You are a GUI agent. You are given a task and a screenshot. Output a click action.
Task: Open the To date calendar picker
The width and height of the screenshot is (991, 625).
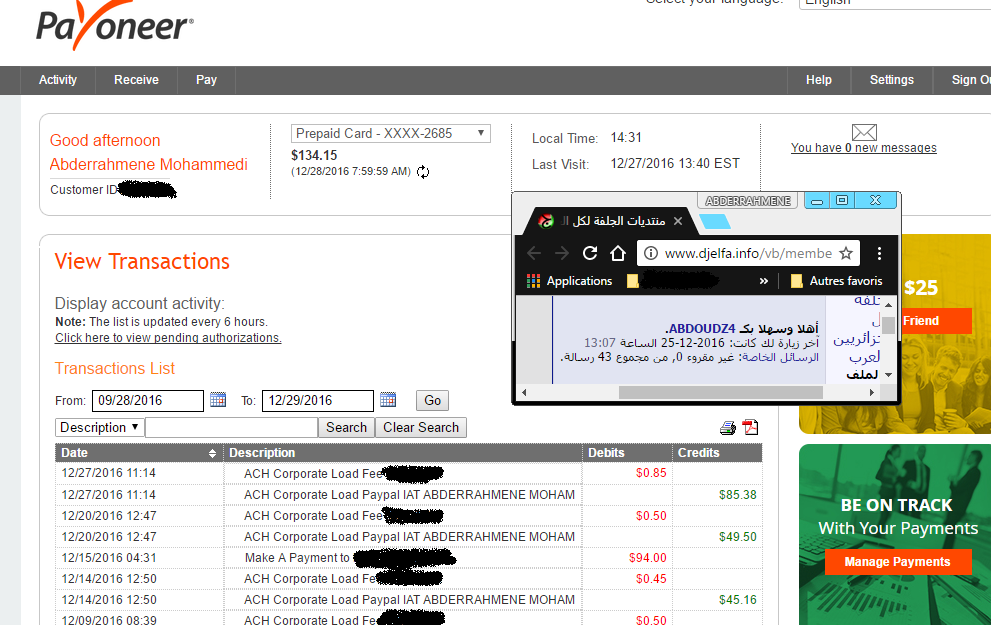pos(388,400)
